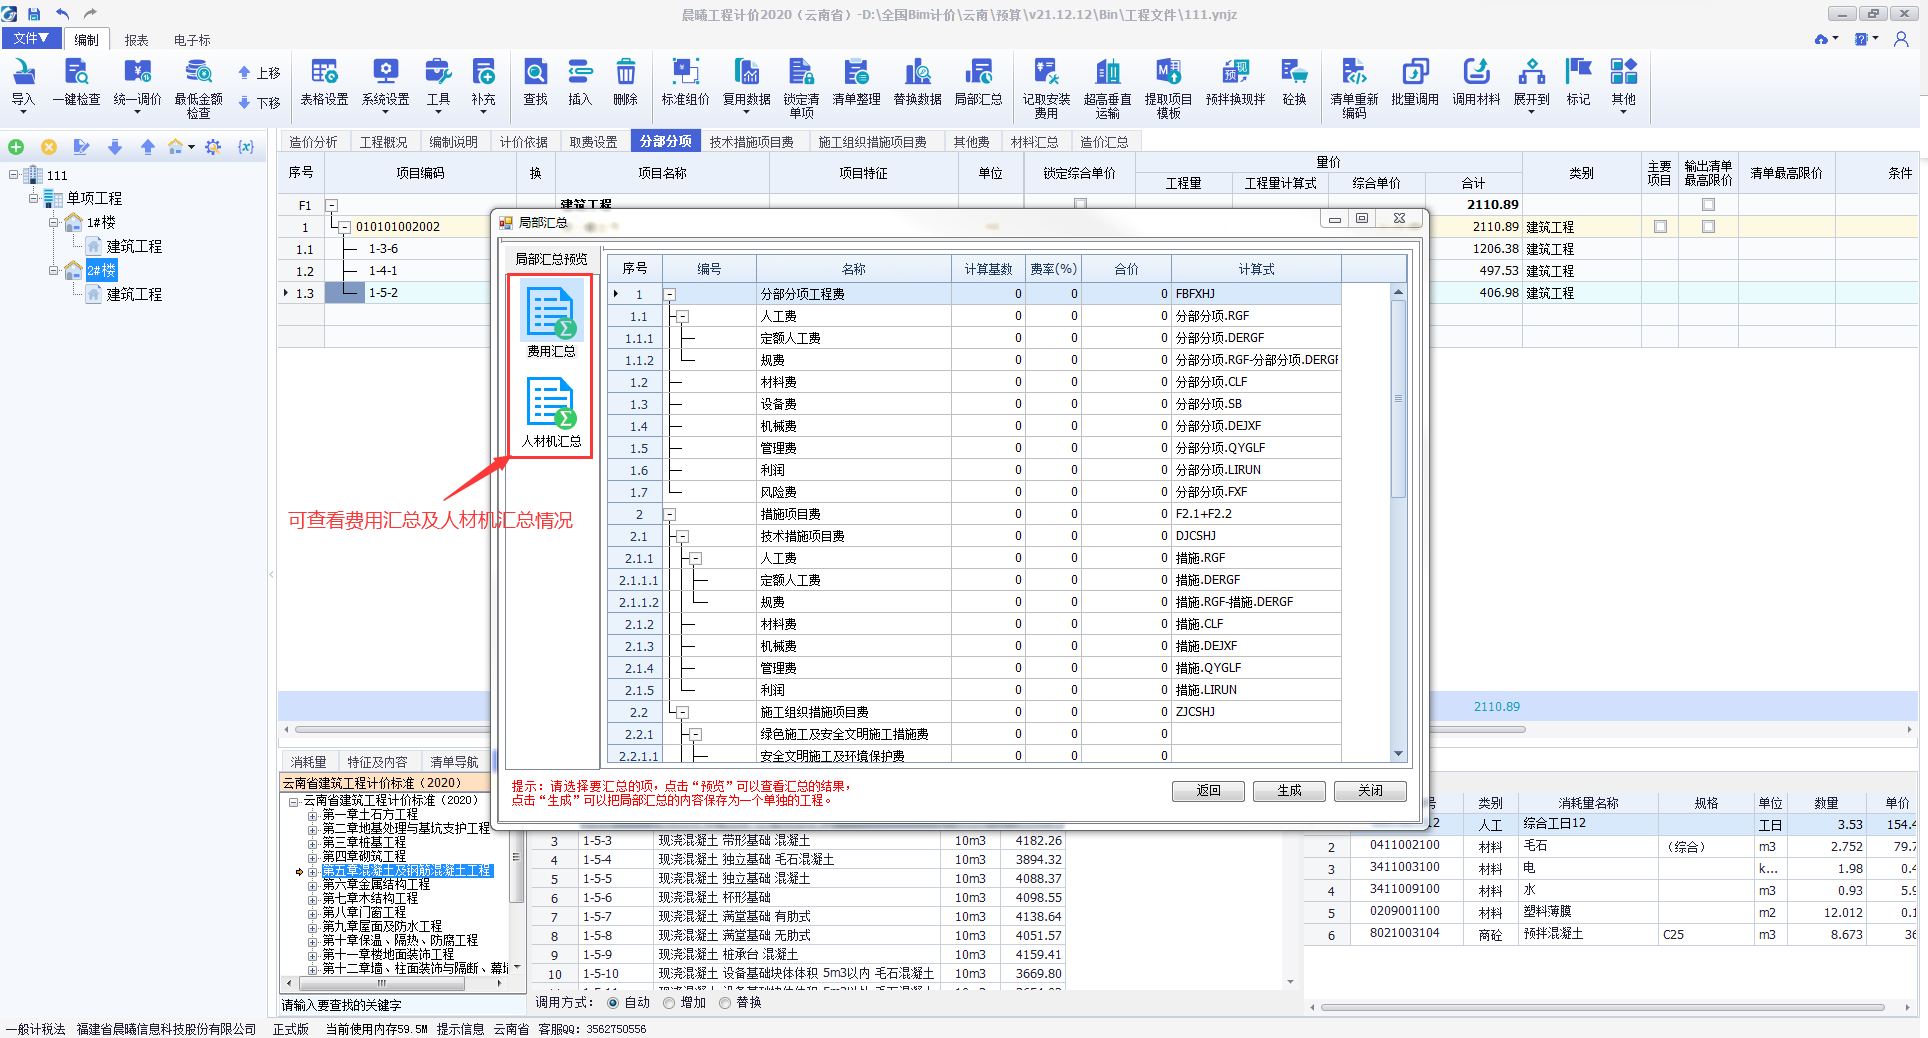Click 返回 button in dialog

click(1208, 790)
